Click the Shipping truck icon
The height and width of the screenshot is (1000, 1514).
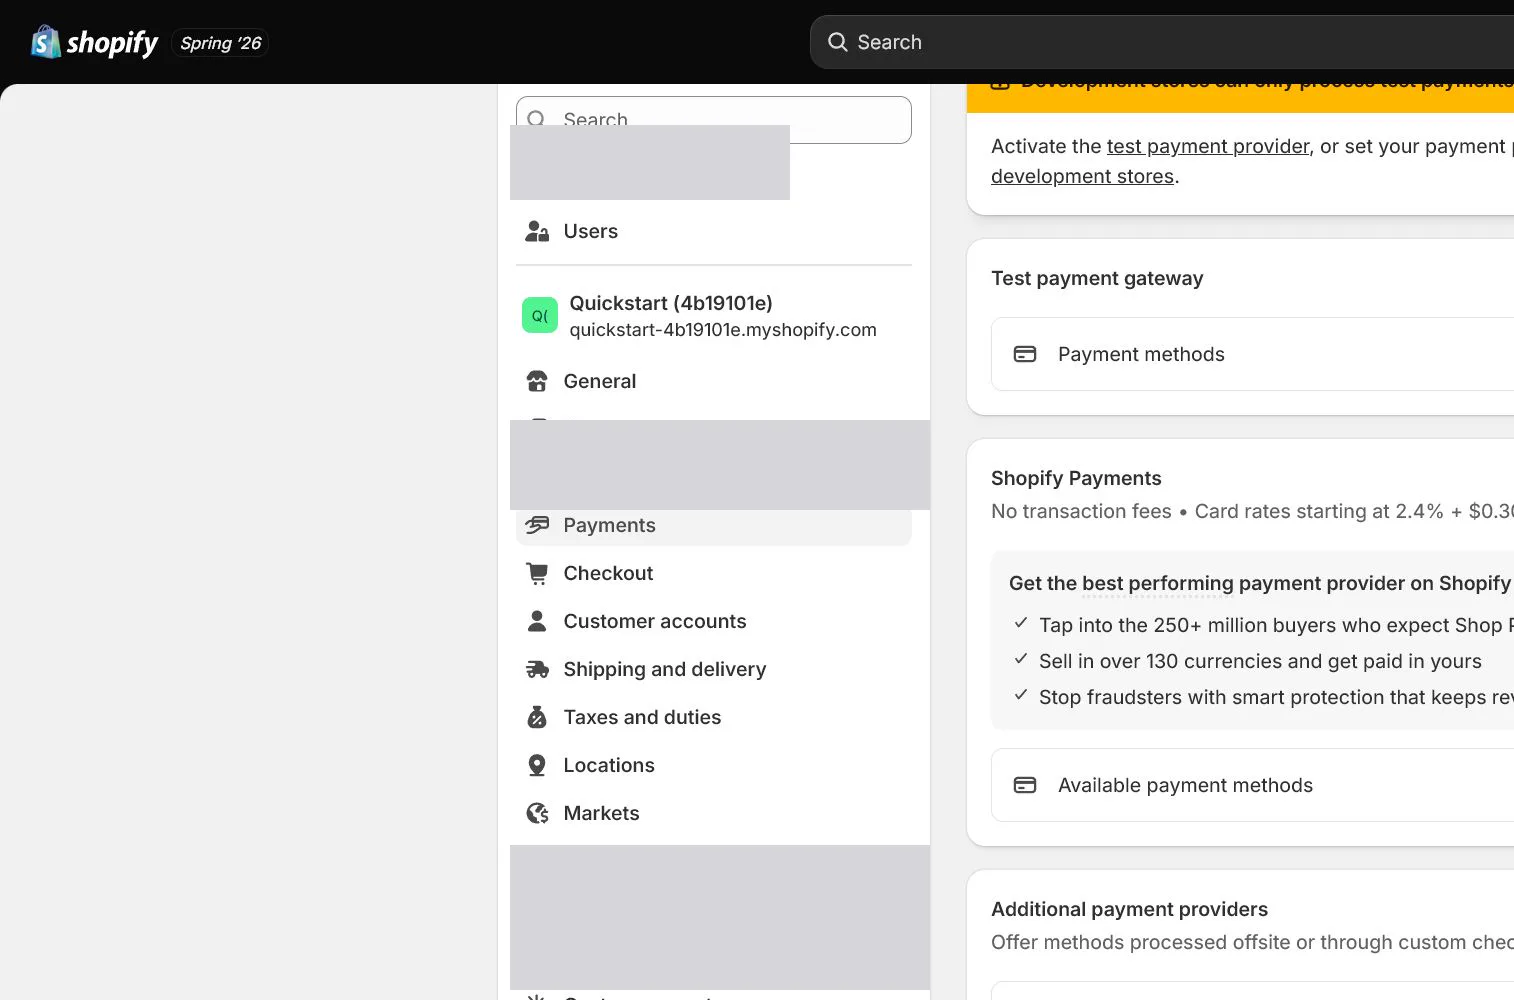pyautogui.click(x=537, y=669)
